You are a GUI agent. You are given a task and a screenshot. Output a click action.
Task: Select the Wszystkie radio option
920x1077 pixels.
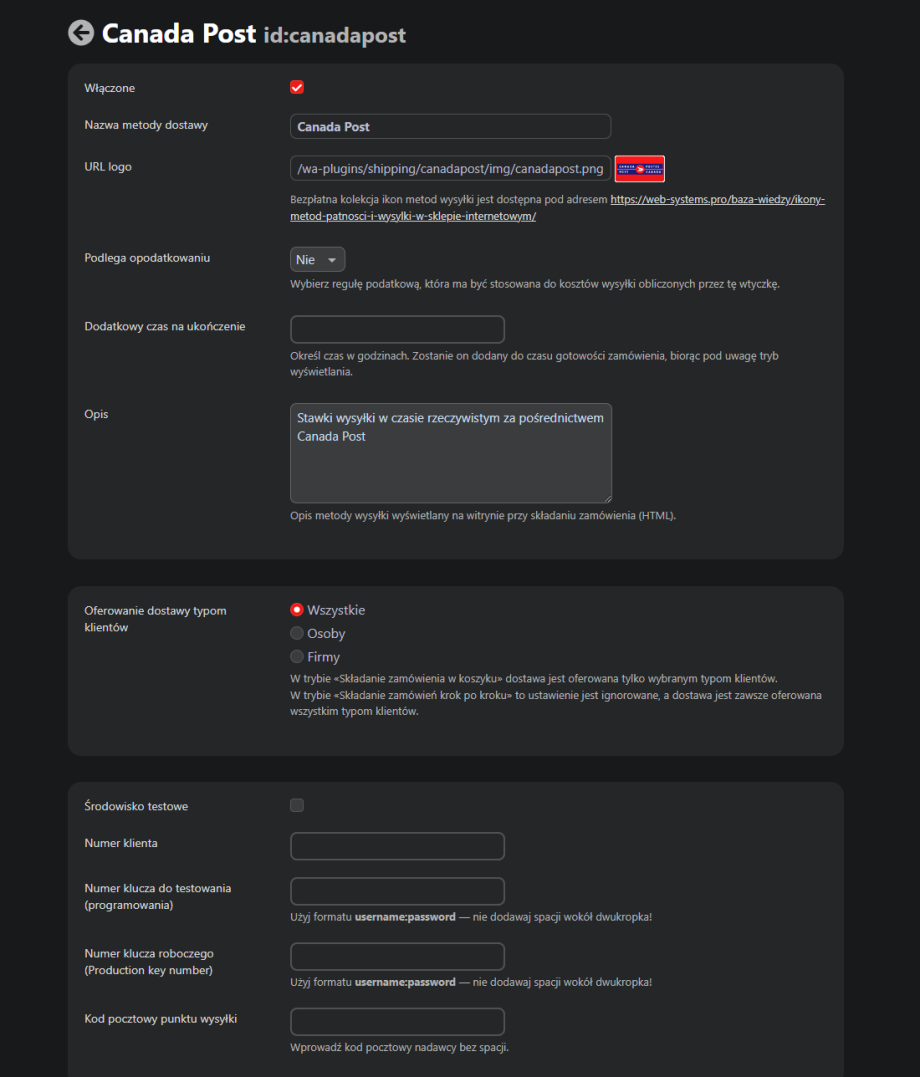(297, 610)
